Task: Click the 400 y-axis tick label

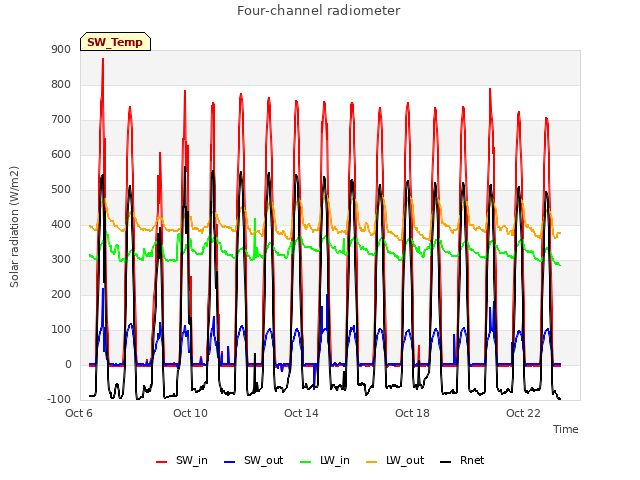Action: (x=61, y=224)
